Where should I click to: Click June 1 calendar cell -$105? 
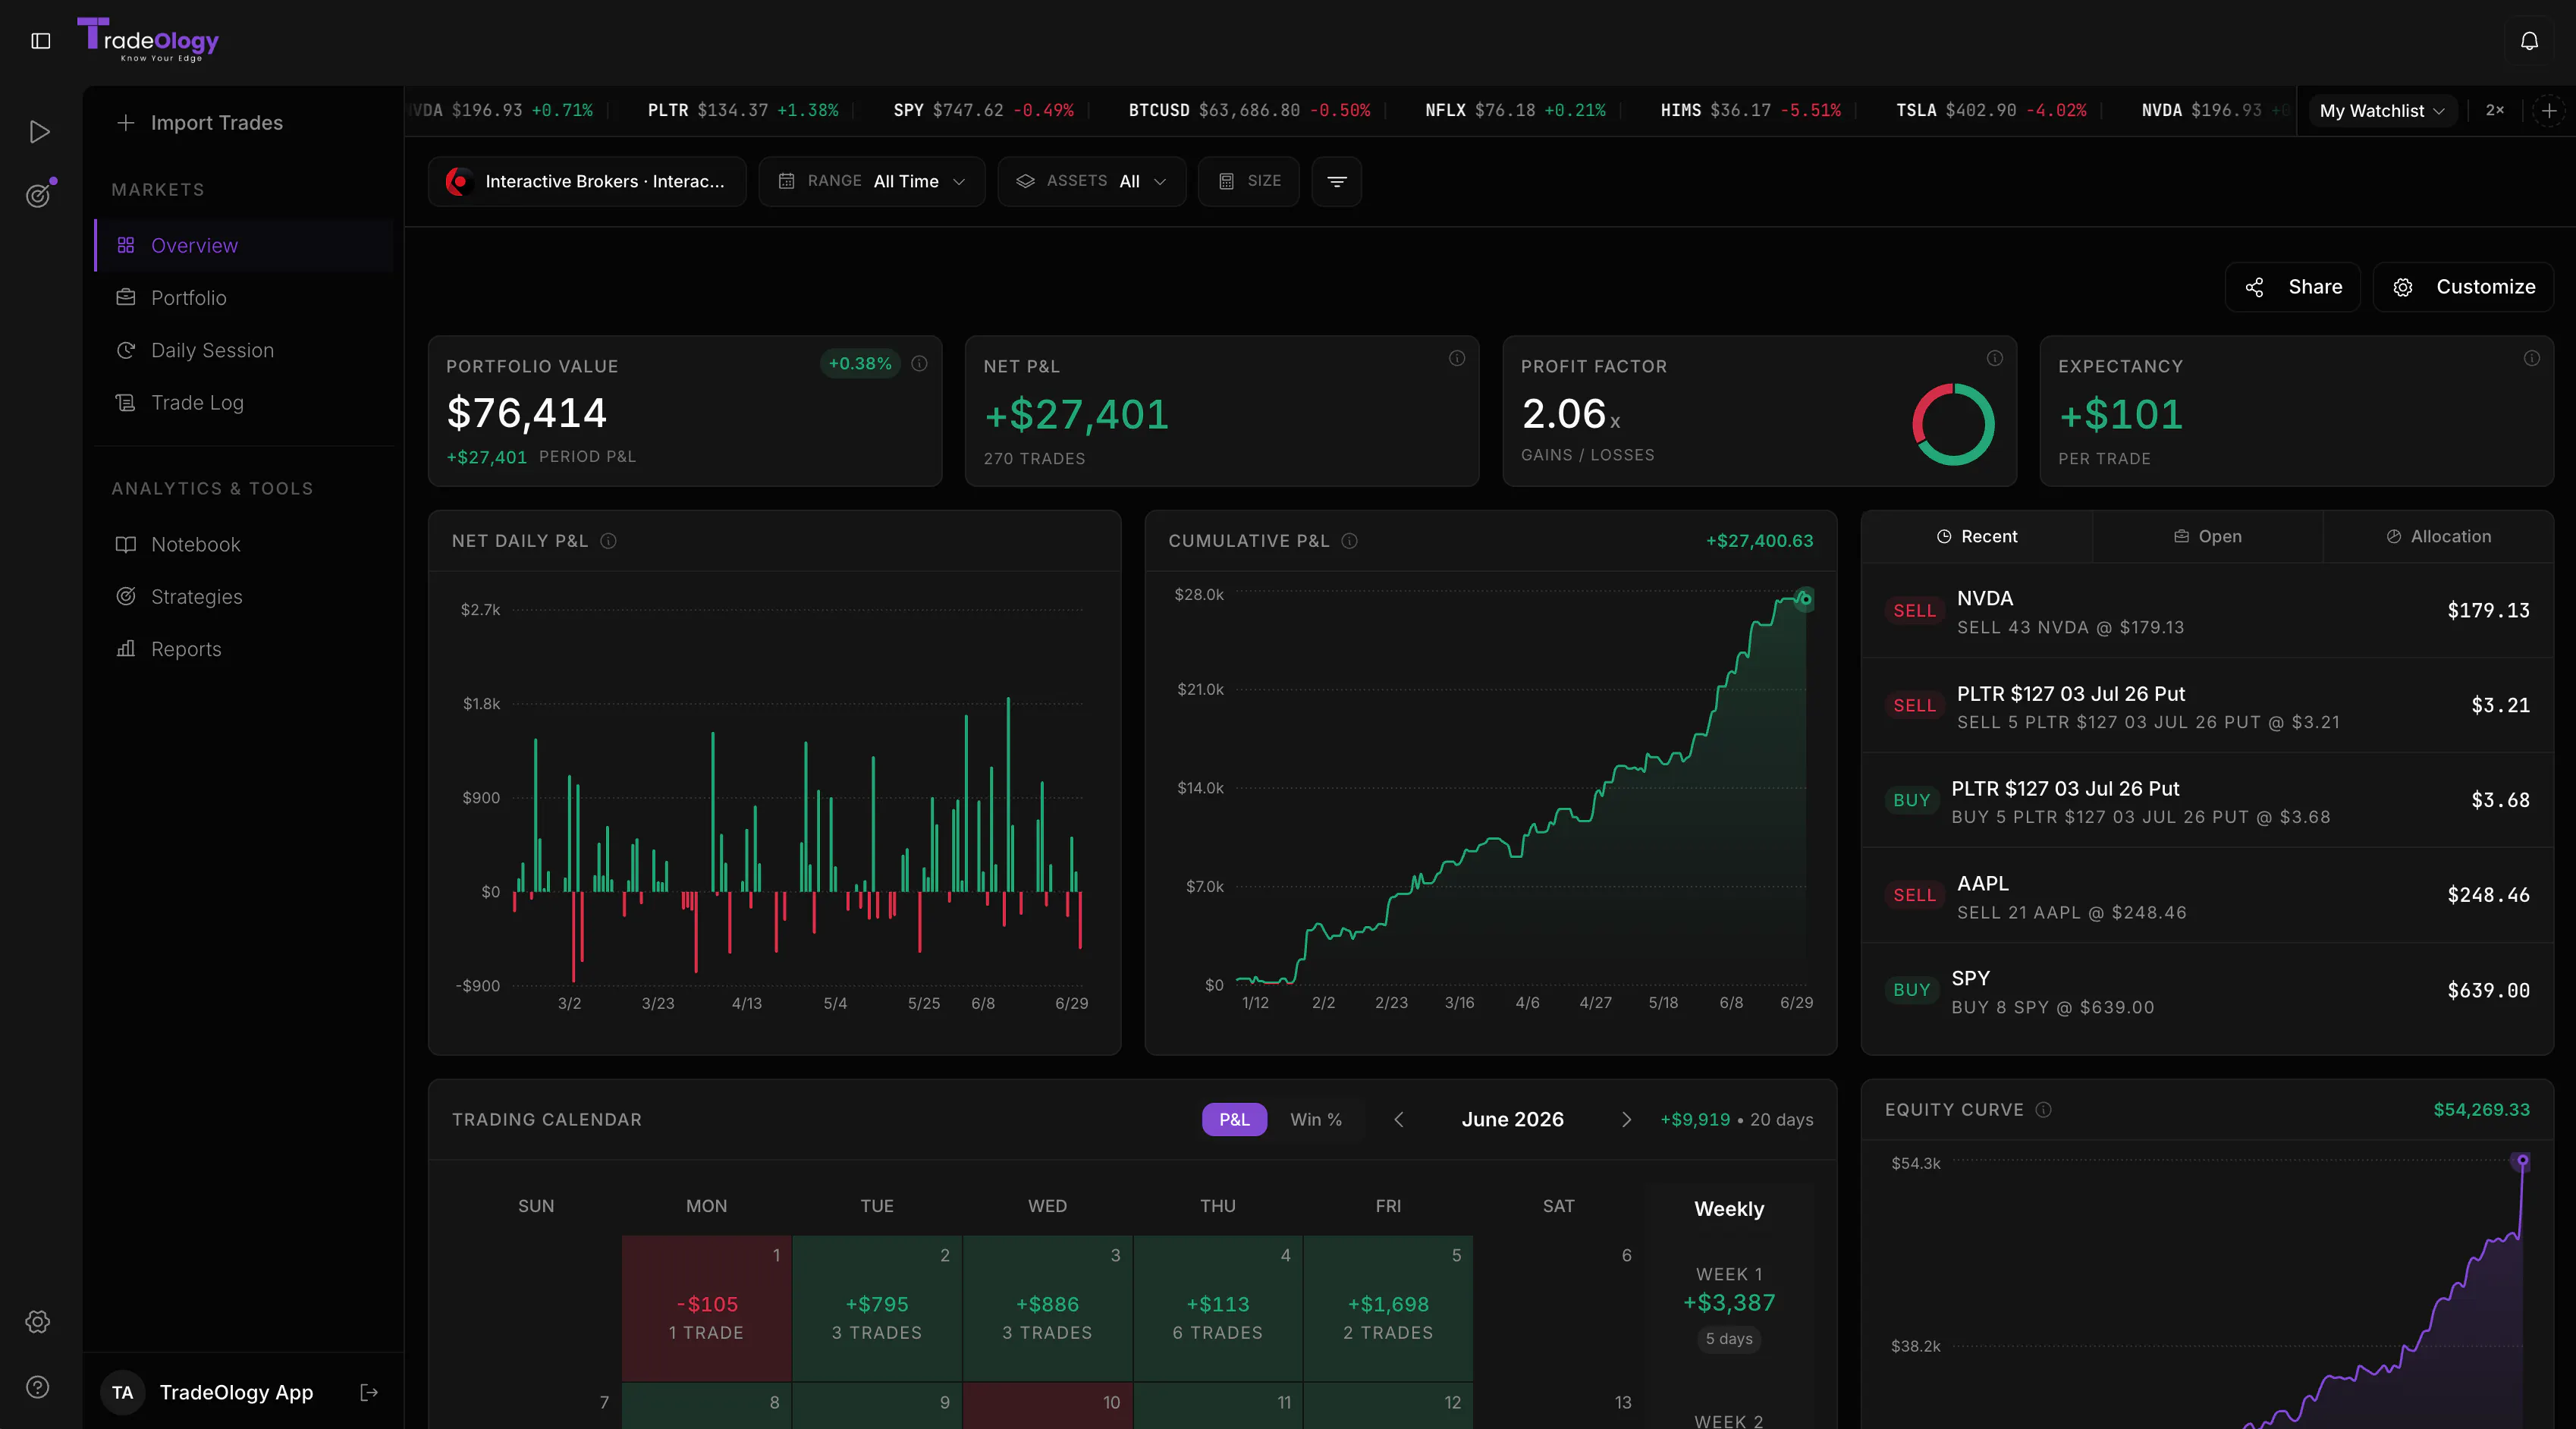[707, 1309]
